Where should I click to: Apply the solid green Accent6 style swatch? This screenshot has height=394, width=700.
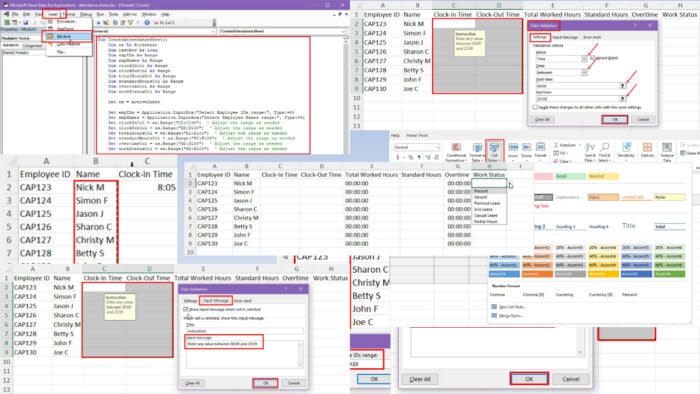pos(670,274)
